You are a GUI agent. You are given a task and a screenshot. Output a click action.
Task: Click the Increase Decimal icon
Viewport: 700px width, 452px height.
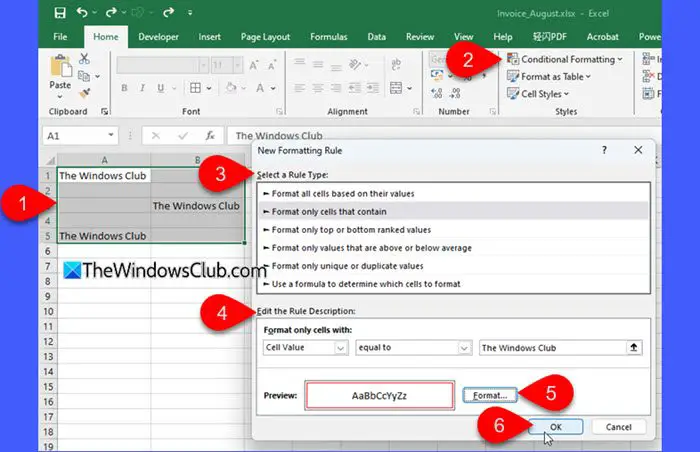point(437,93)
